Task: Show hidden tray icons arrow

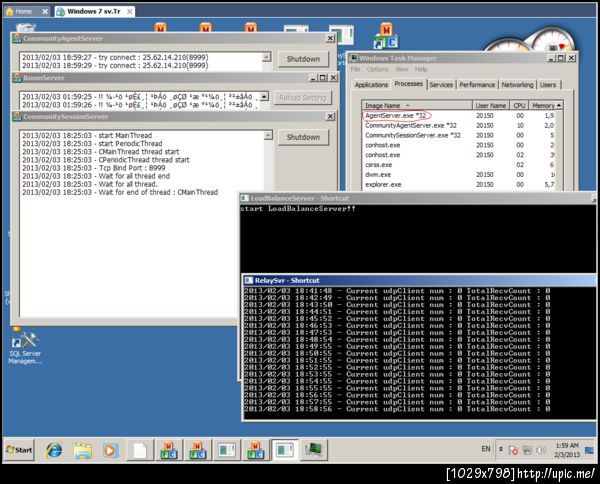Action: pyautogui.click(x=501, y=450)
